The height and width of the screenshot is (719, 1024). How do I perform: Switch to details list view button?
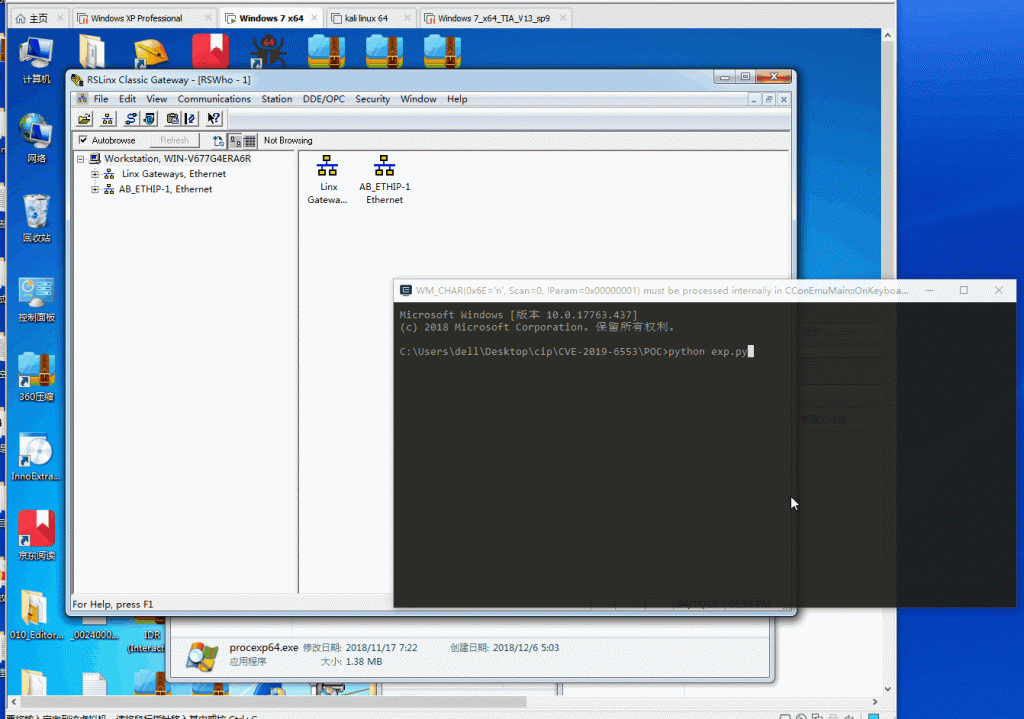point(250,141)
